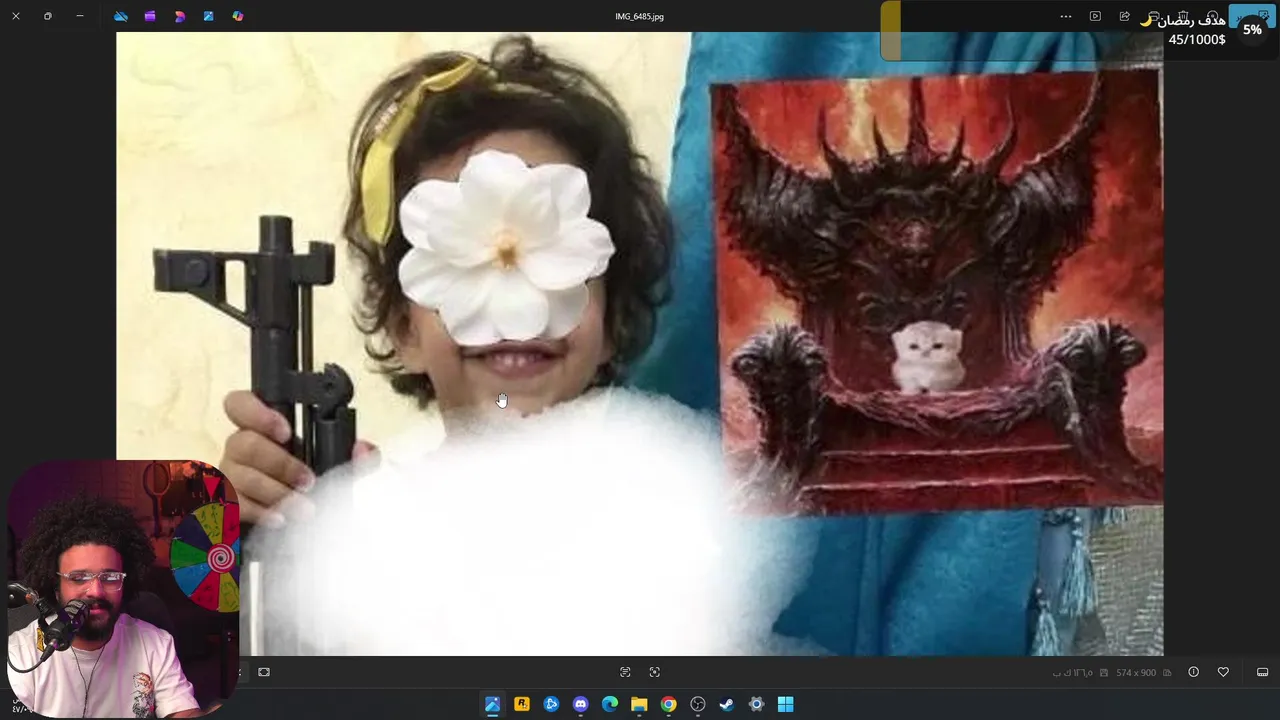Click the zoom-to-fit icon at bottom center
The height and width of the screenshot is (720, 1280).
(625, 672)
